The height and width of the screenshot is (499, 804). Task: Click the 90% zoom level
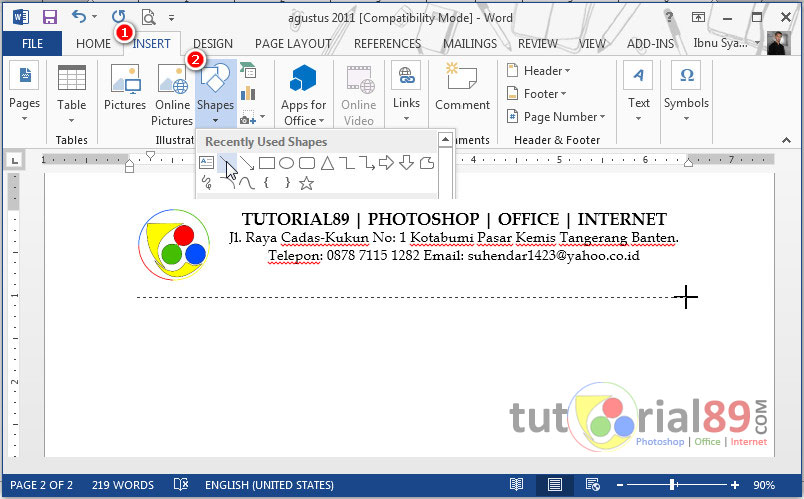763,485
